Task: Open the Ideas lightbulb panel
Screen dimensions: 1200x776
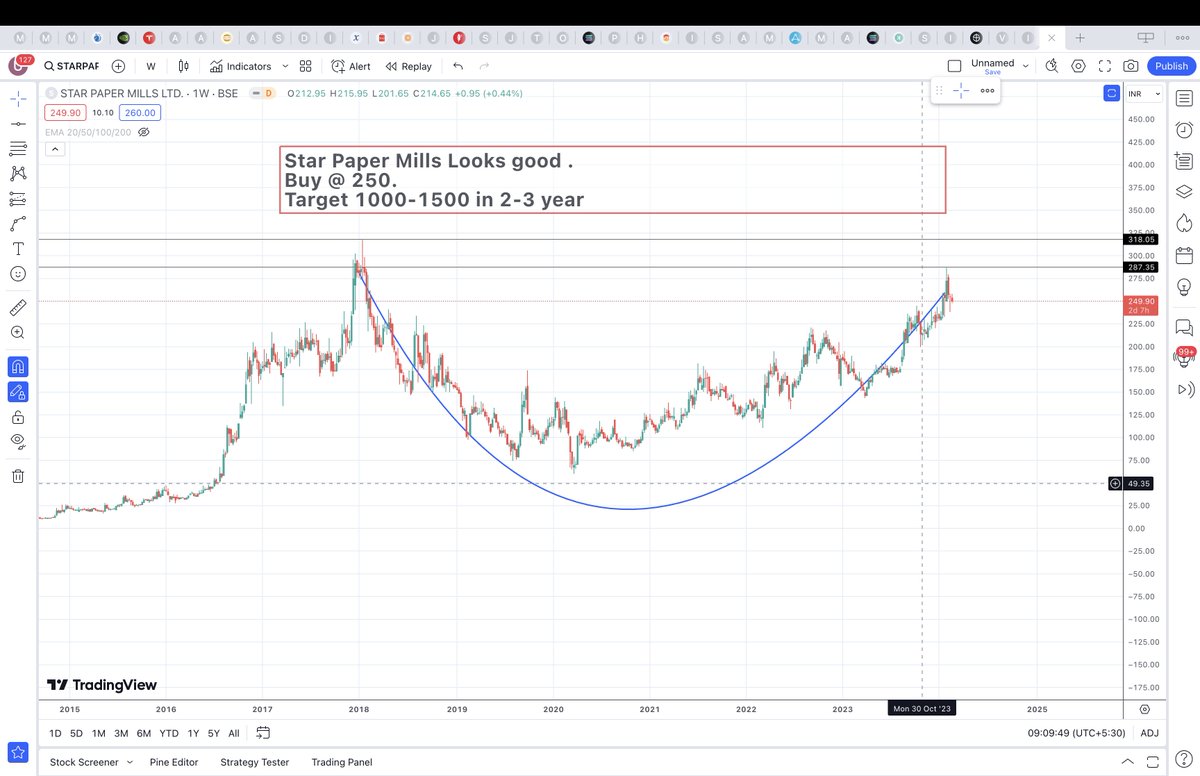Action: [x=1184, y=286]
